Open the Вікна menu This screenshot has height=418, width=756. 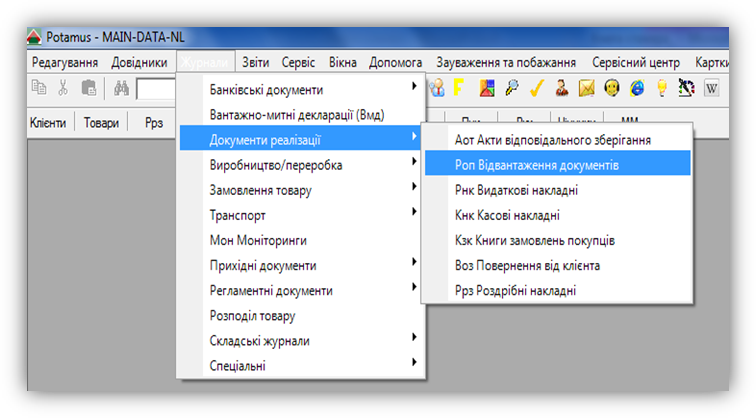pyautogui.click(x=343, y=62)
